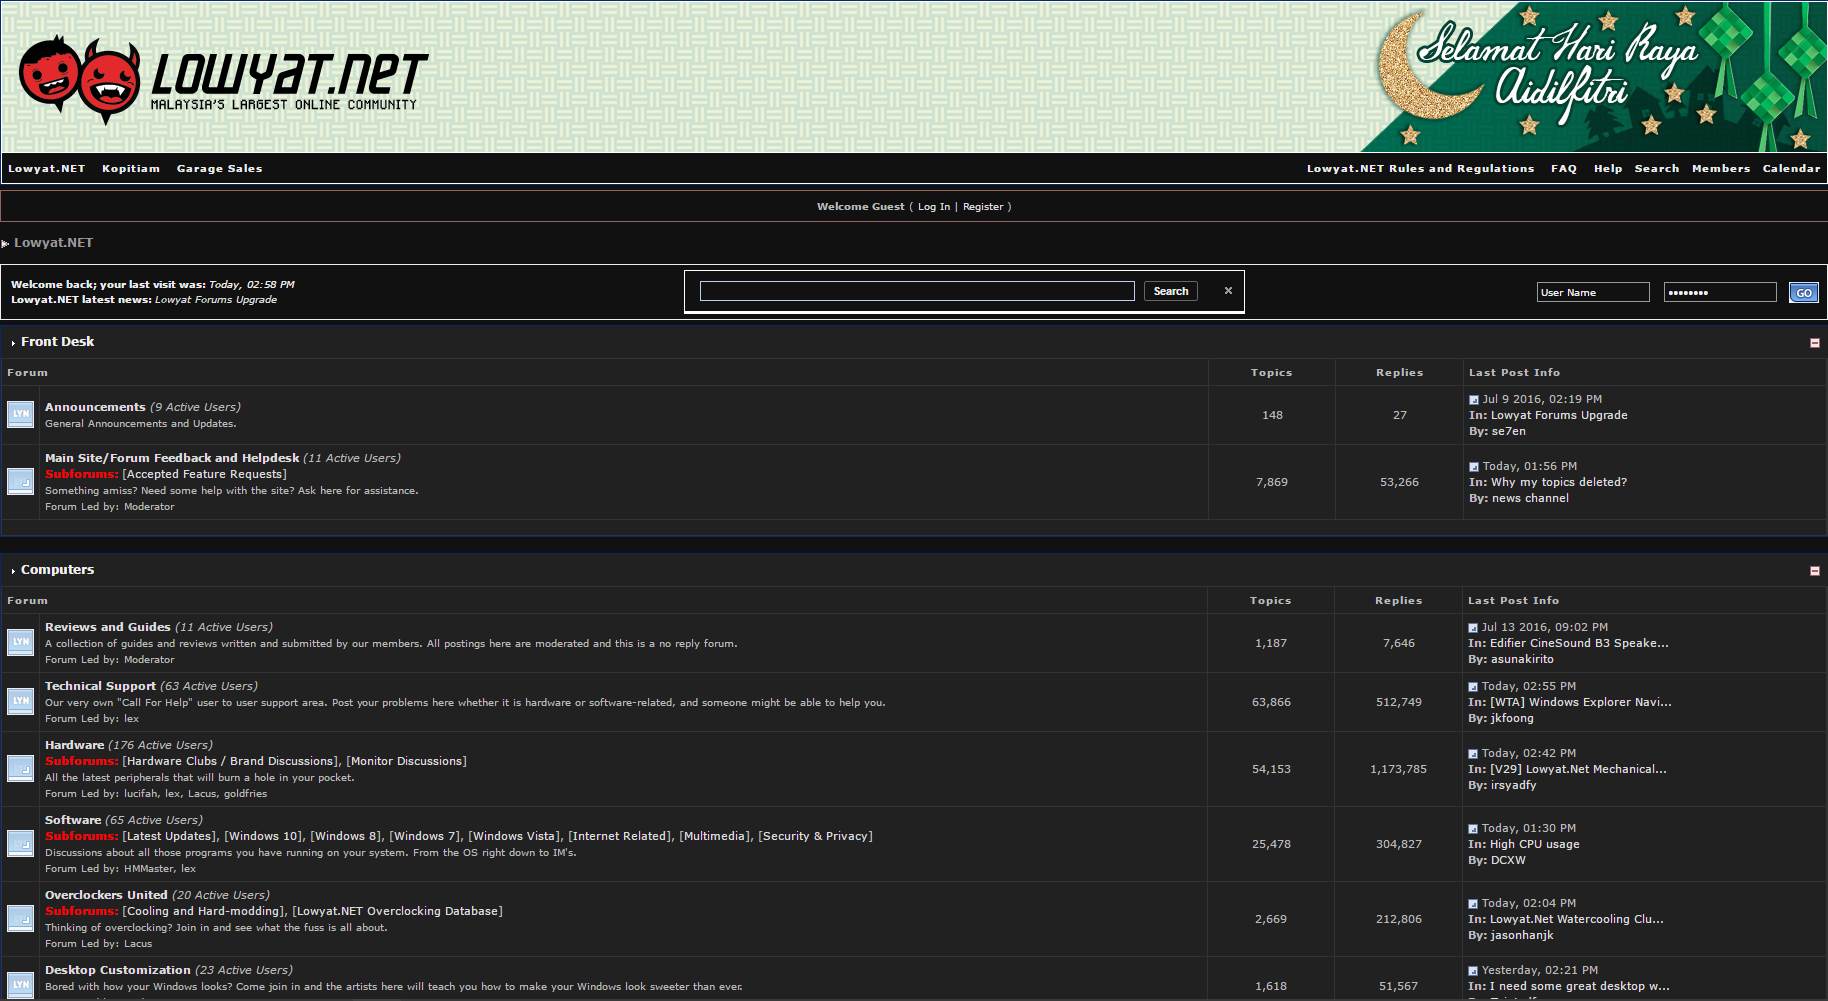
Task: Open the Security & Privacy subforum
Action: coord(815,836)
